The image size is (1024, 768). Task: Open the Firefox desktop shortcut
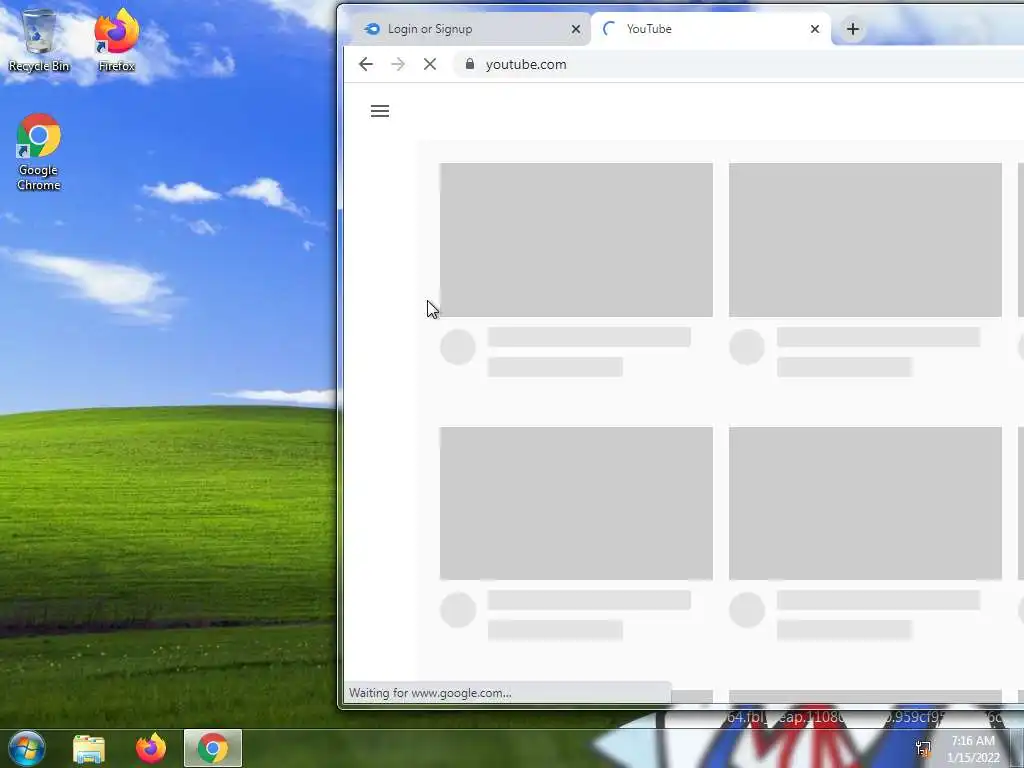[116, 39]
